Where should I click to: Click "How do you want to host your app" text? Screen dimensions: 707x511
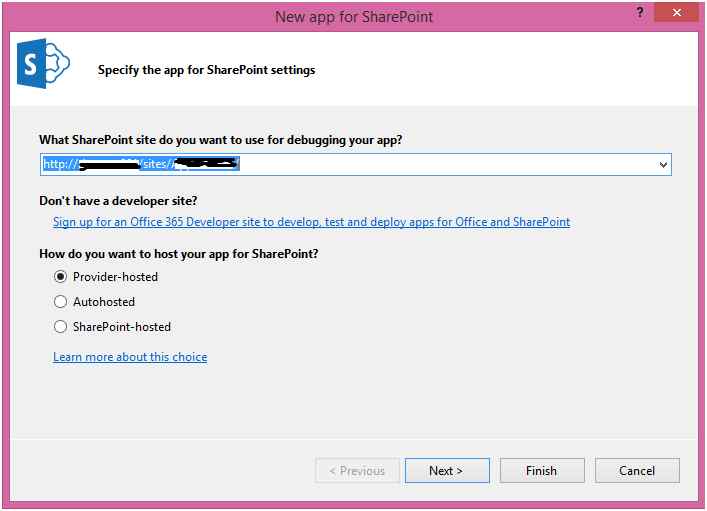179,254
